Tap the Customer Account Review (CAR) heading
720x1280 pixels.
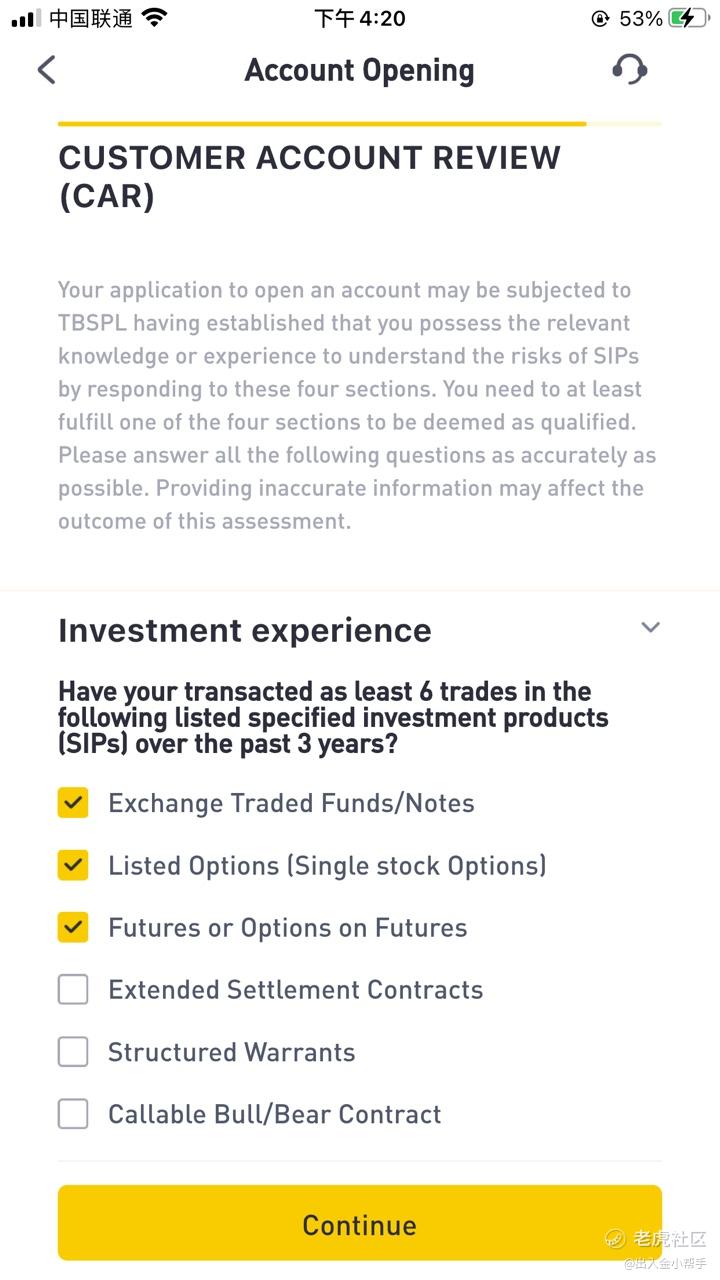coord(309,177)
